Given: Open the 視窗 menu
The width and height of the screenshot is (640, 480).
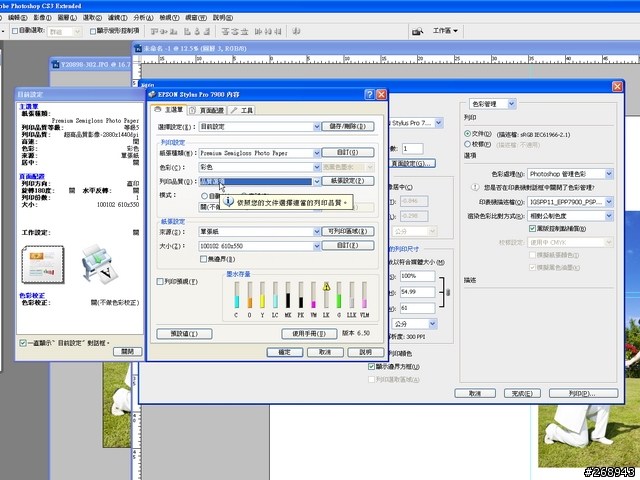Looking at the screenshot, I should (x=196, y=18).
